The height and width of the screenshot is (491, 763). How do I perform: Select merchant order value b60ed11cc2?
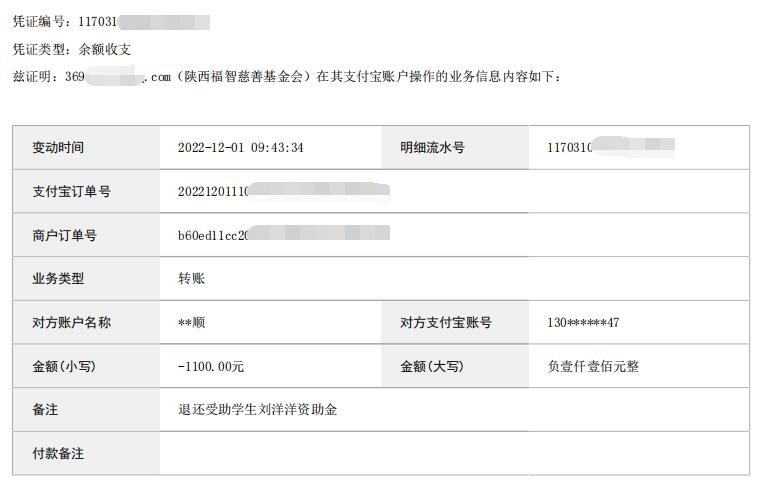pos(283,235)
